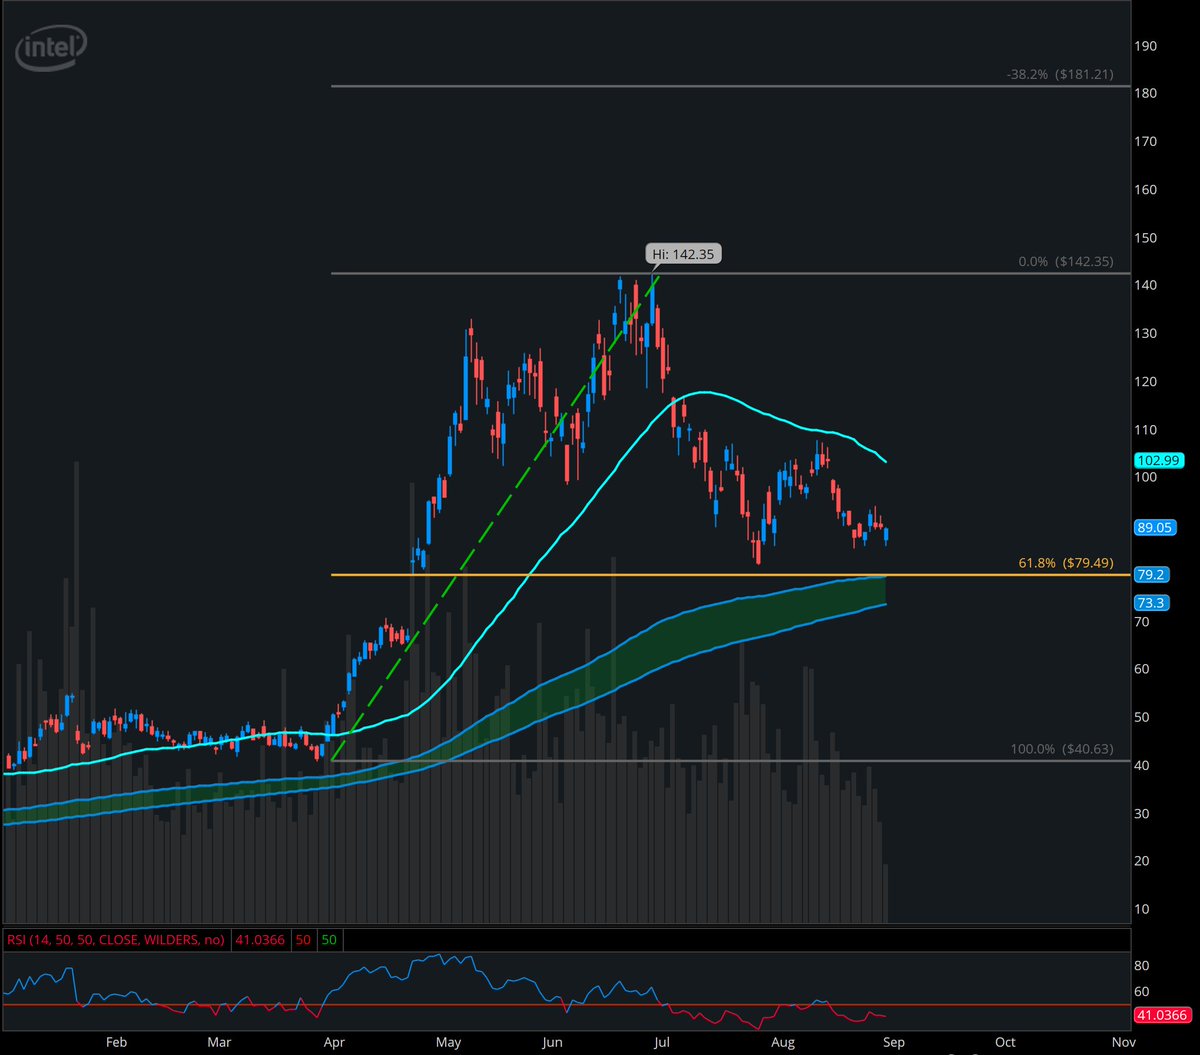
Task: Select the 0.0% ($142.35) Fibonacci label
Action: 1064,261
